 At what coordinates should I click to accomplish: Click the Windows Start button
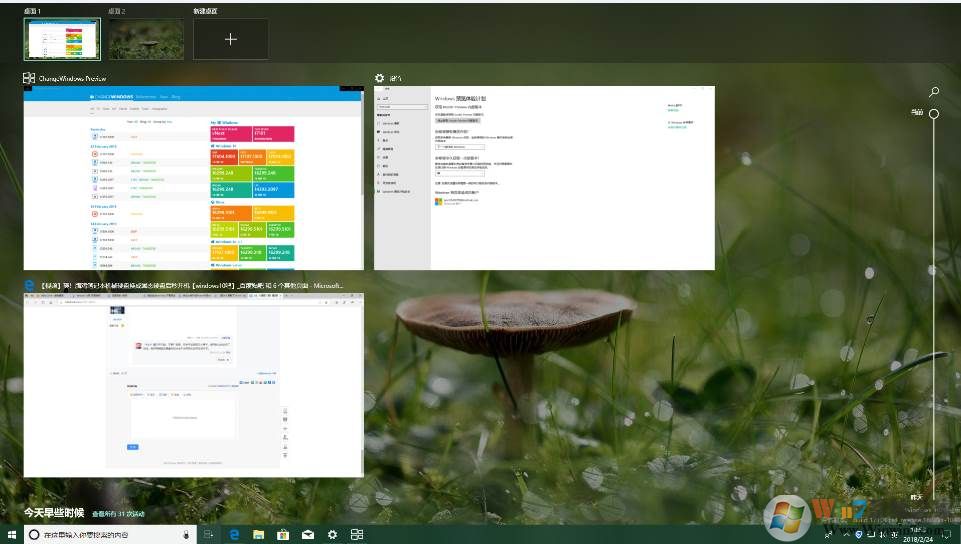coord(12,535)
